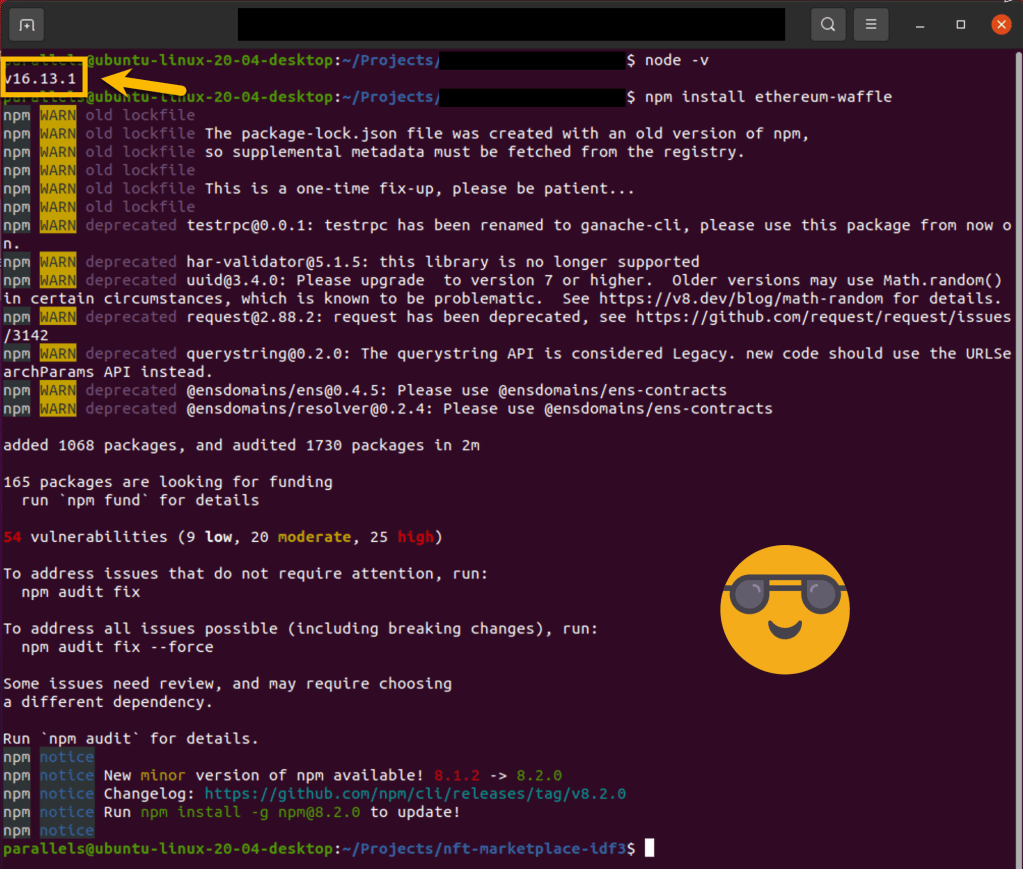This screenshot has width=1023, height=869.
Task: Click the terminal cursor at the prompt
Action: click(x=649, y=849)
